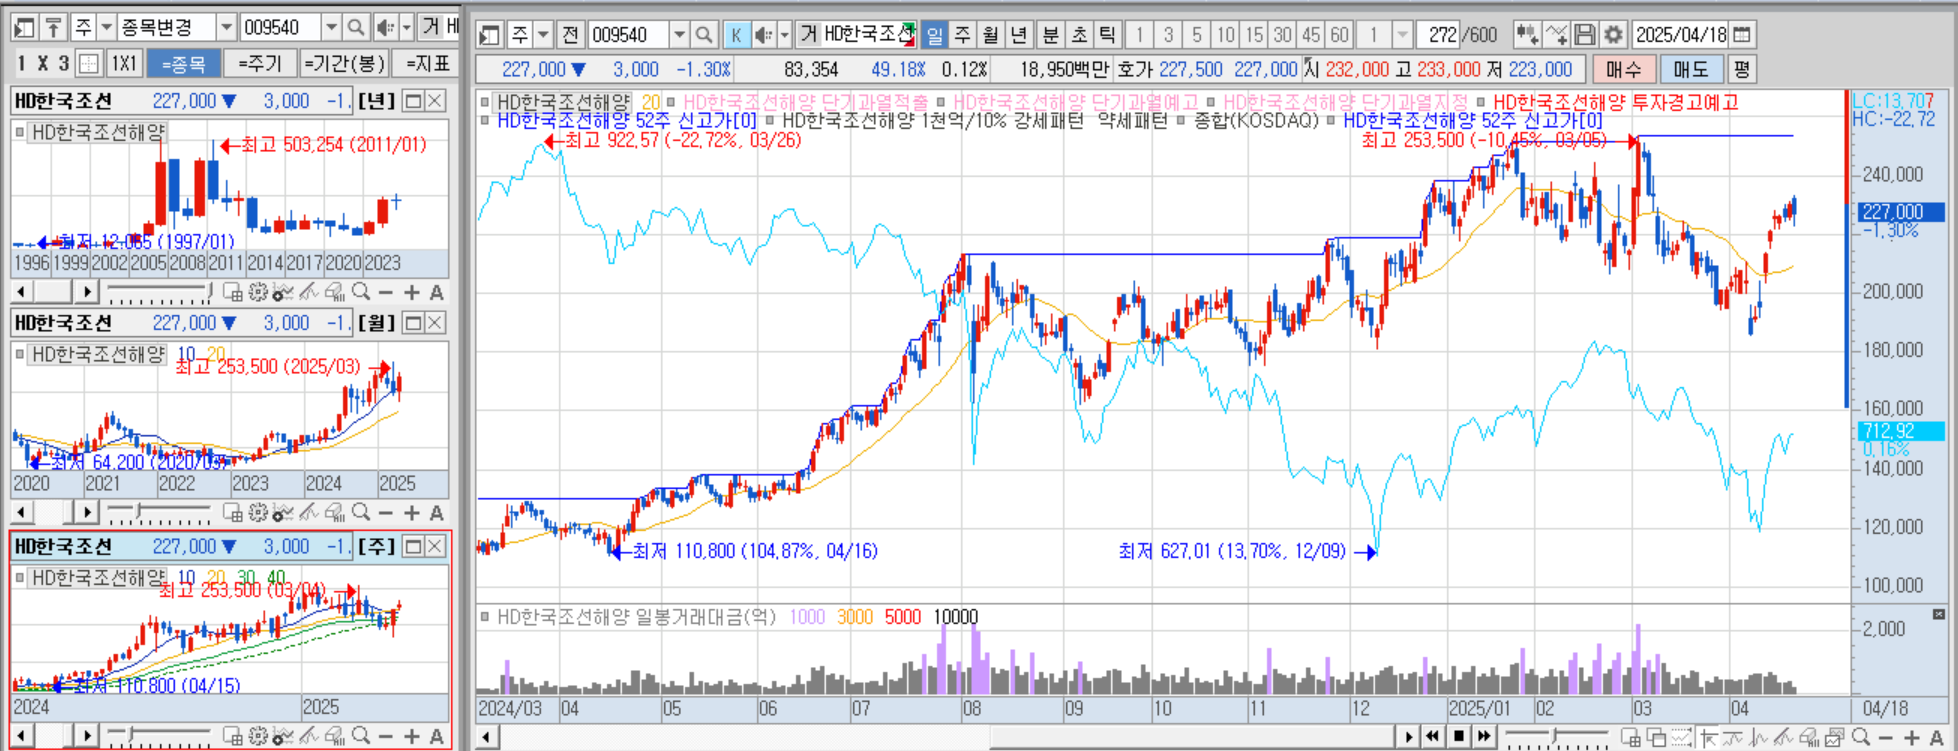Click the 1X1 layout button
Viewport: 1958px width, 751px height.
click(124, 64)
